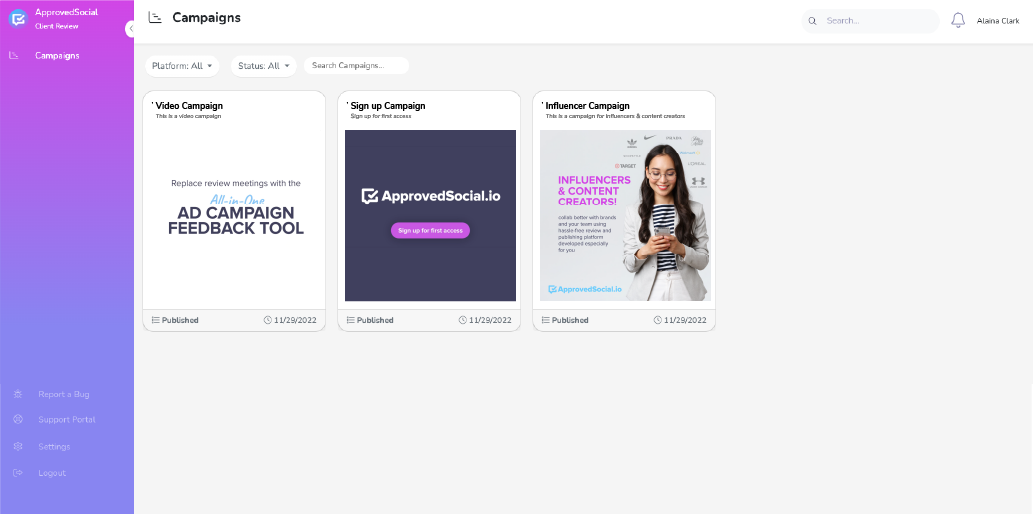Focus the Search Campaigns field

tap(356, 66)
